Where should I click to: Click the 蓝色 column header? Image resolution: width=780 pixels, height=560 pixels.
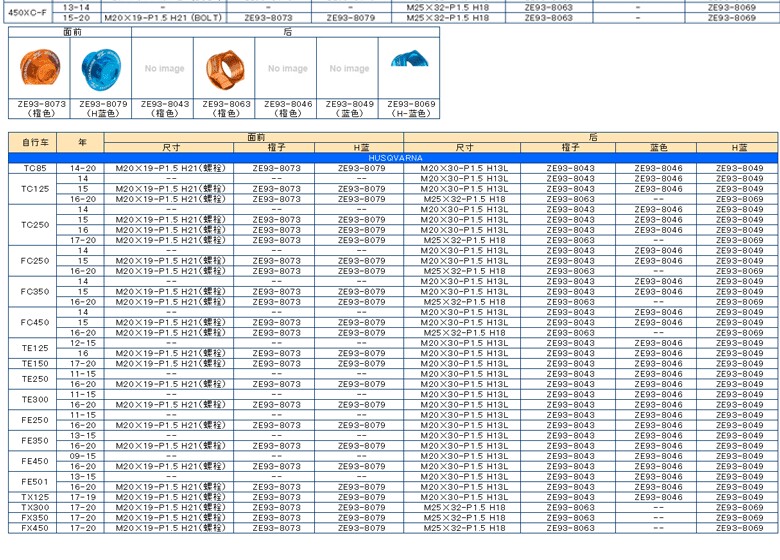(x=658, y=148)
